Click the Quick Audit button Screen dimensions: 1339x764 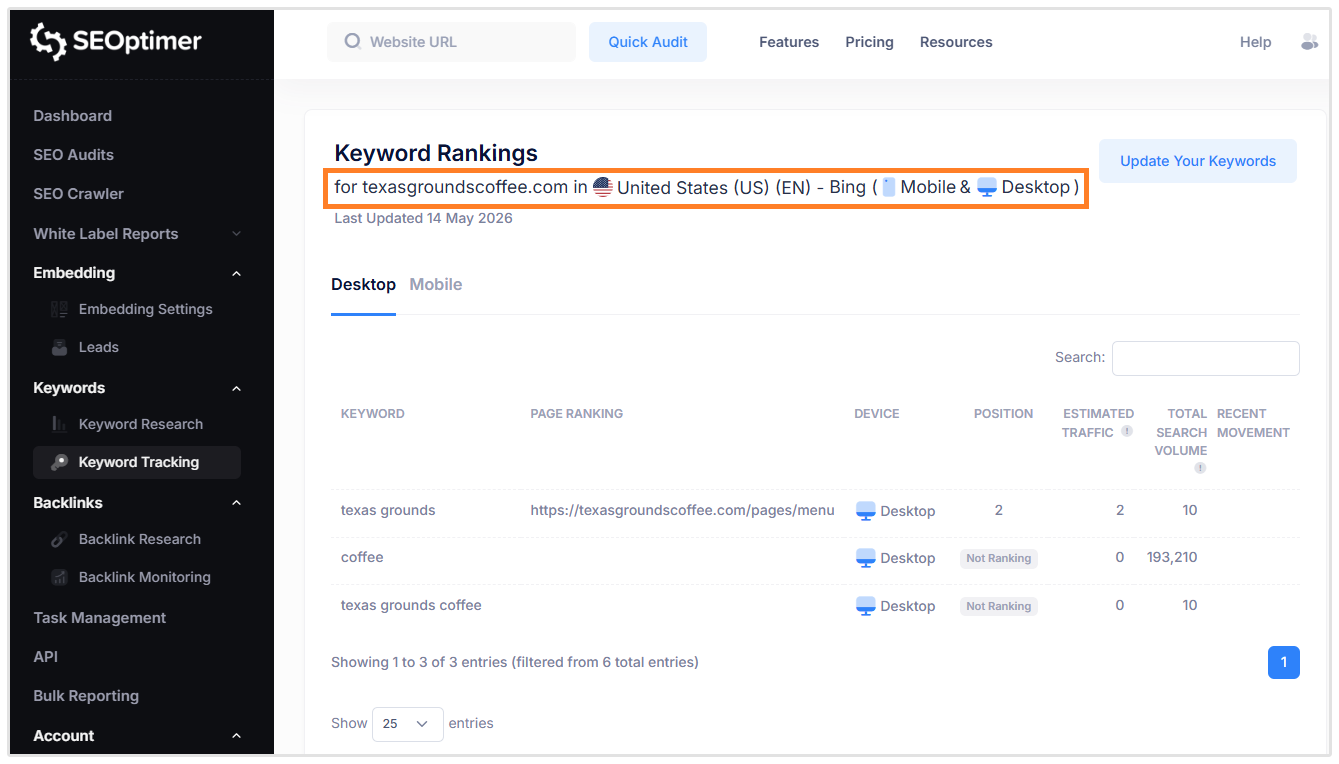pos(648,42)
